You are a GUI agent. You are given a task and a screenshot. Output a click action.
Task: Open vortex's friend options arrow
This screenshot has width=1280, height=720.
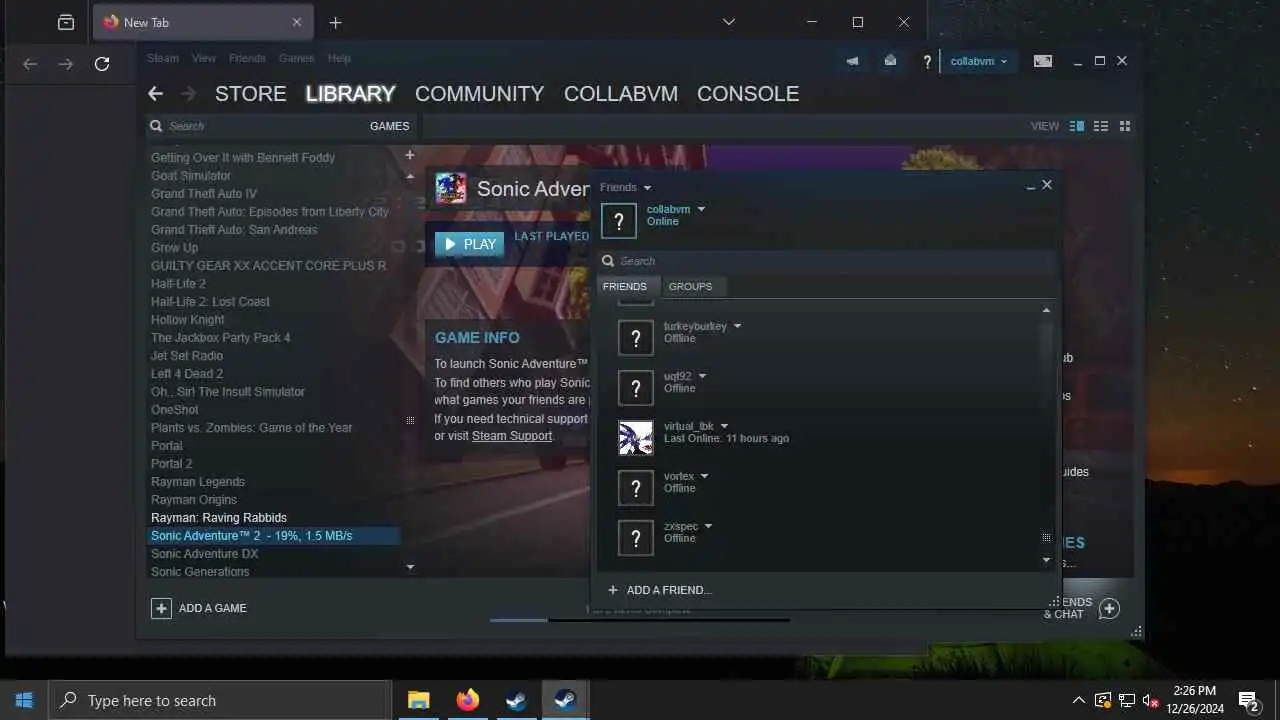pyautogui.click(x=704, y=476)
